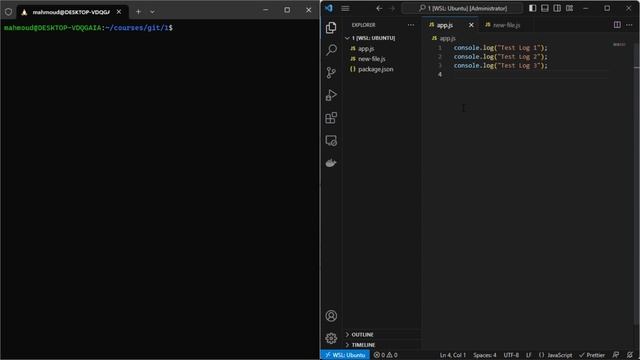Click the Prettier status bar item
Image resolution: width=640 pixels, height=360 pixels.
pos(592,355)
